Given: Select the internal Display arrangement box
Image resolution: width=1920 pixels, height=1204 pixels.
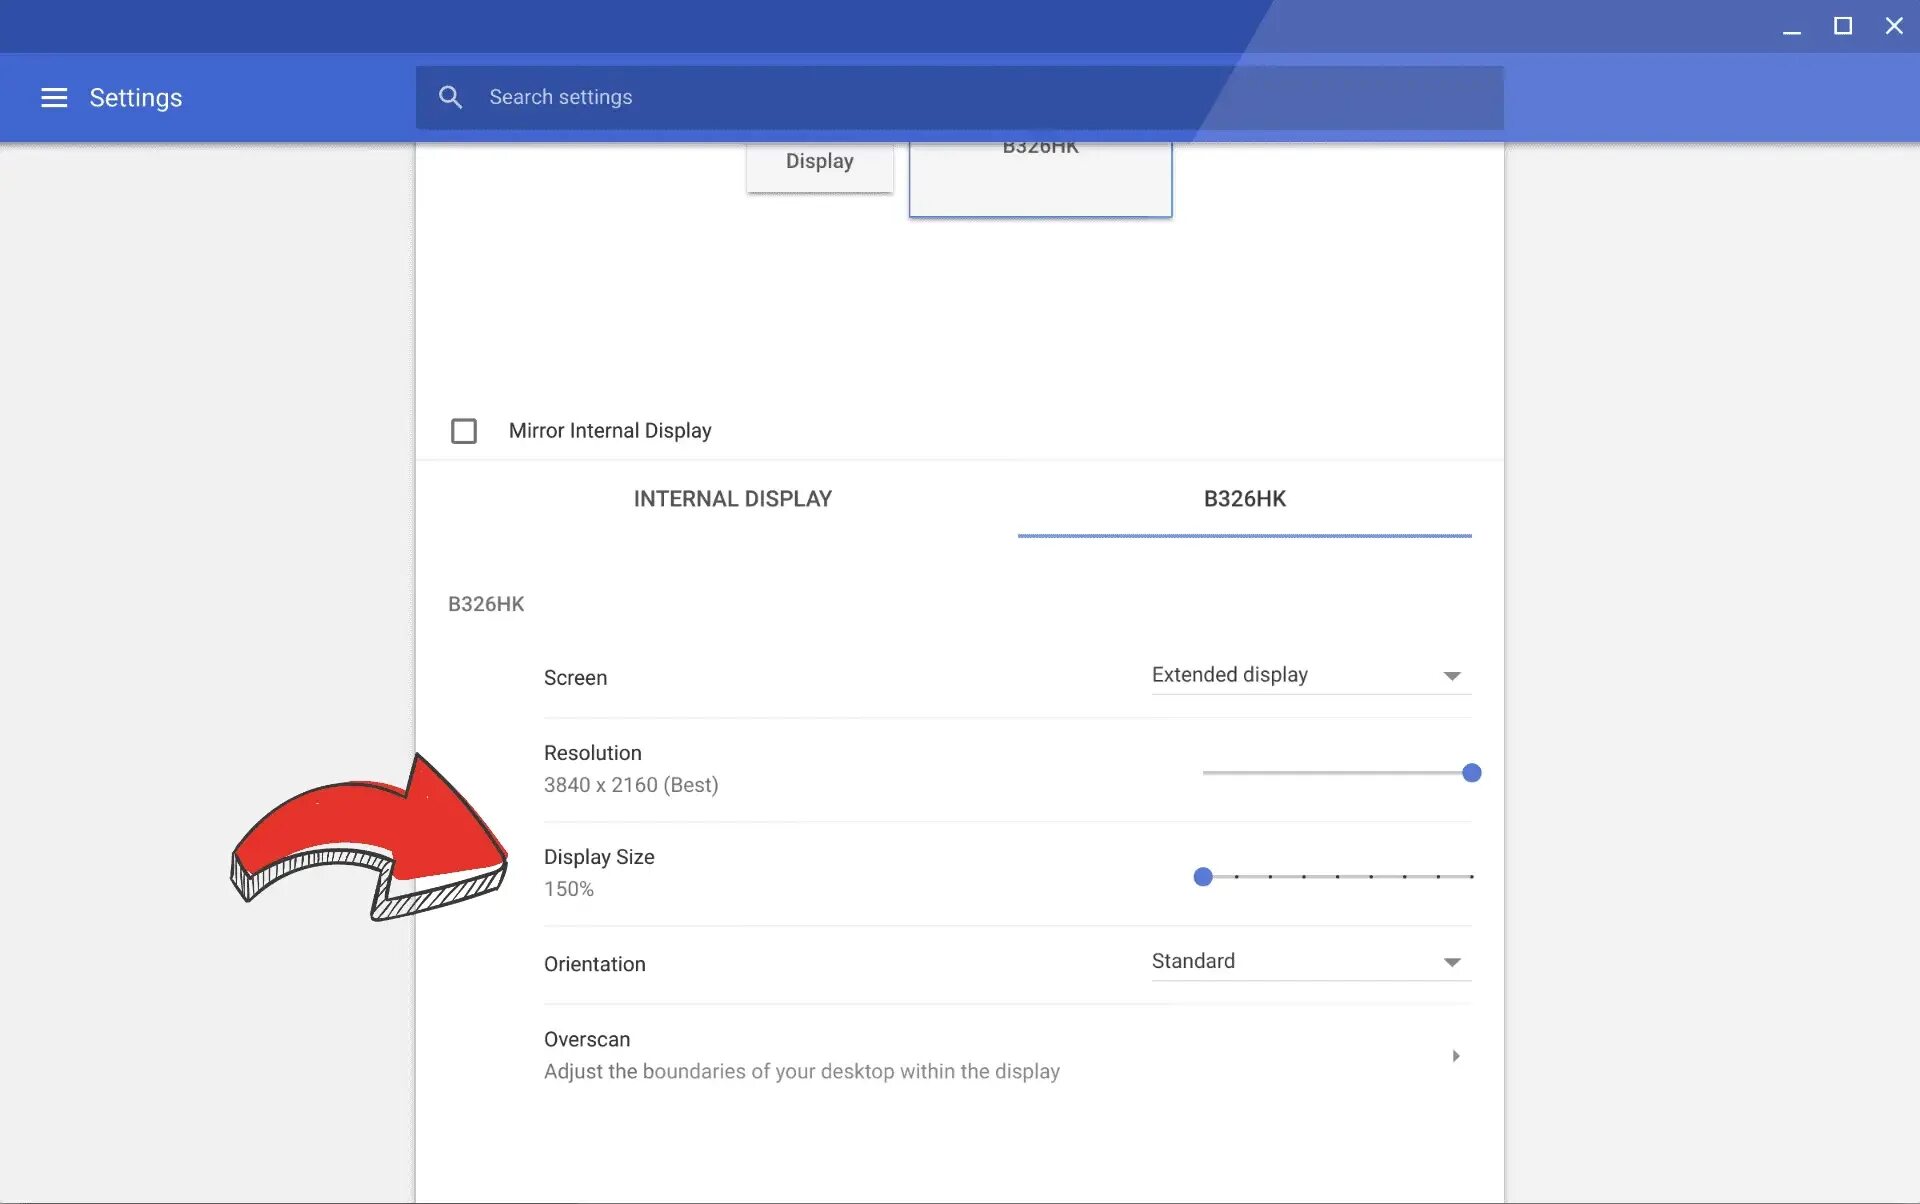Looking at the screenshot, I should click(819, 164).
